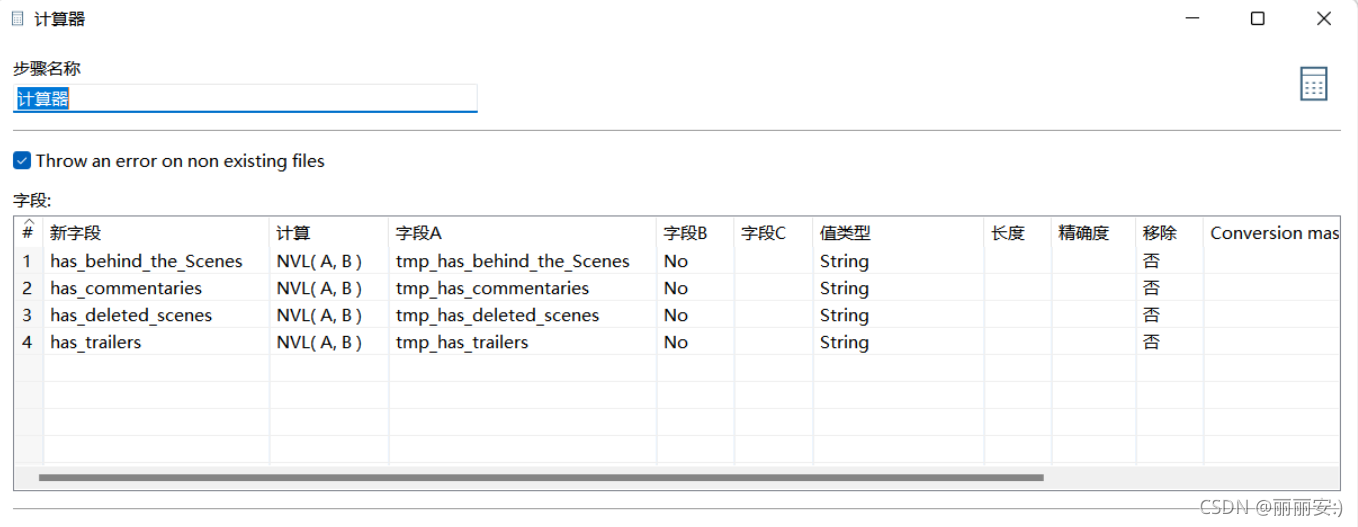Select tmp_has_commentaries field A cell

pos(522,288)
